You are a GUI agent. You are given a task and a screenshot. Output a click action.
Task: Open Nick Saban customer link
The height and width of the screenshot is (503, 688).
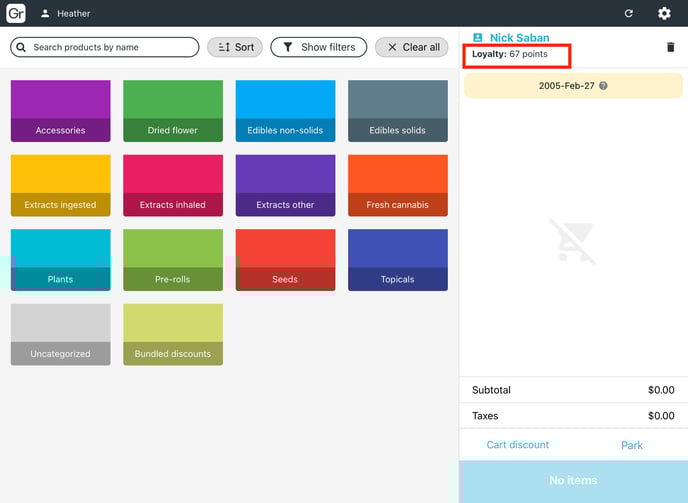[x=519, y=38]
